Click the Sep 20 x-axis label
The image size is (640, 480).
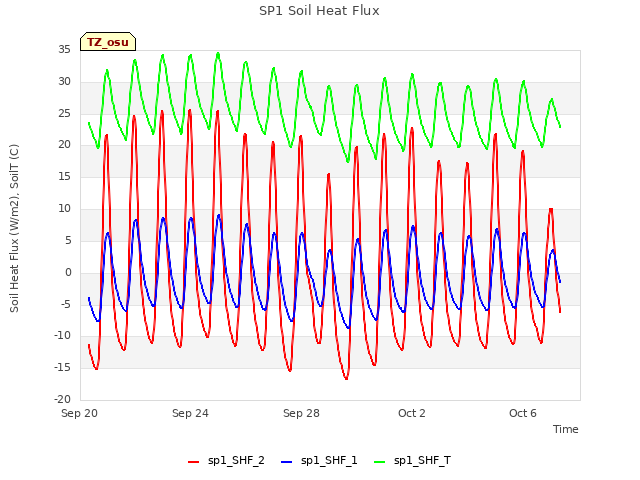pos(79,413)
